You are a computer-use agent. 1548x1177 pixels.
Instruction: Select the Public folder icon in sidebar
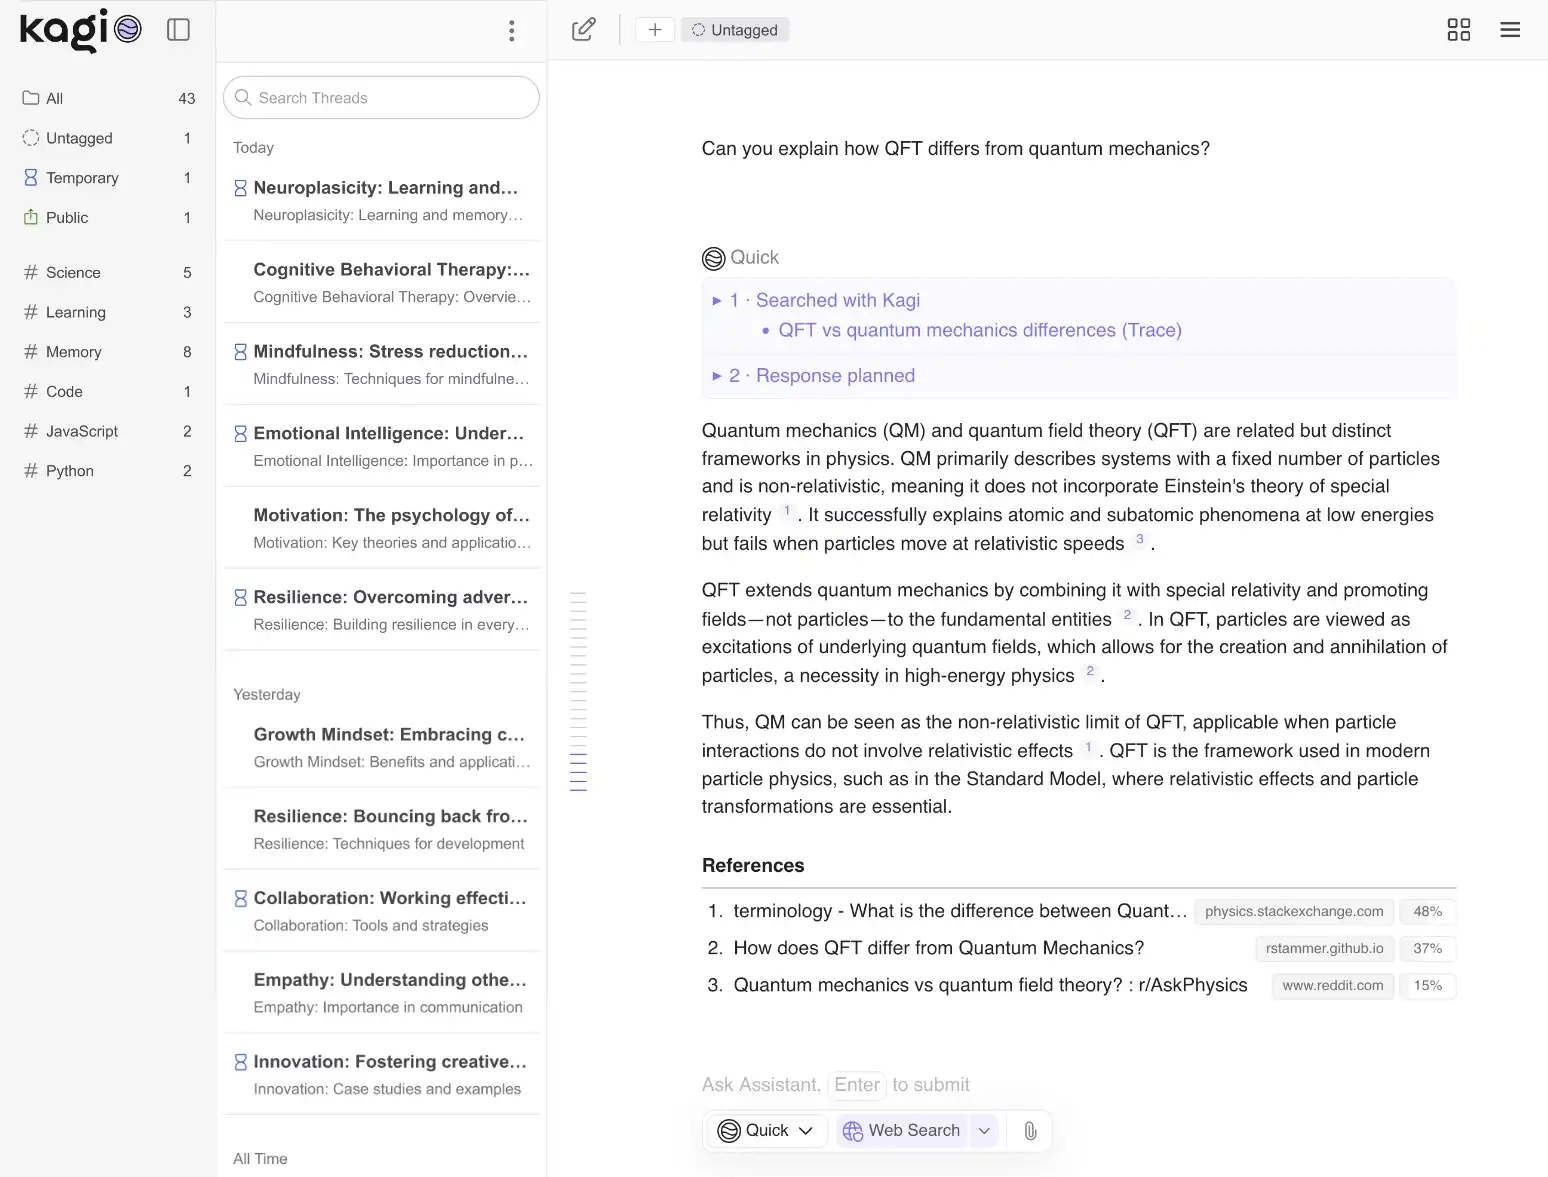pyautogui.click(x=31, y=218)
